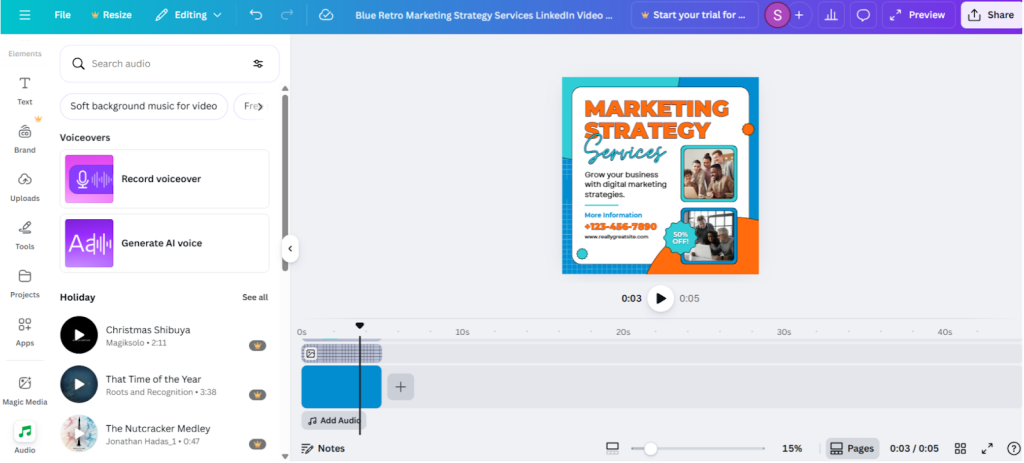
Task: Open the Tools panel
Action: point(25,235)
